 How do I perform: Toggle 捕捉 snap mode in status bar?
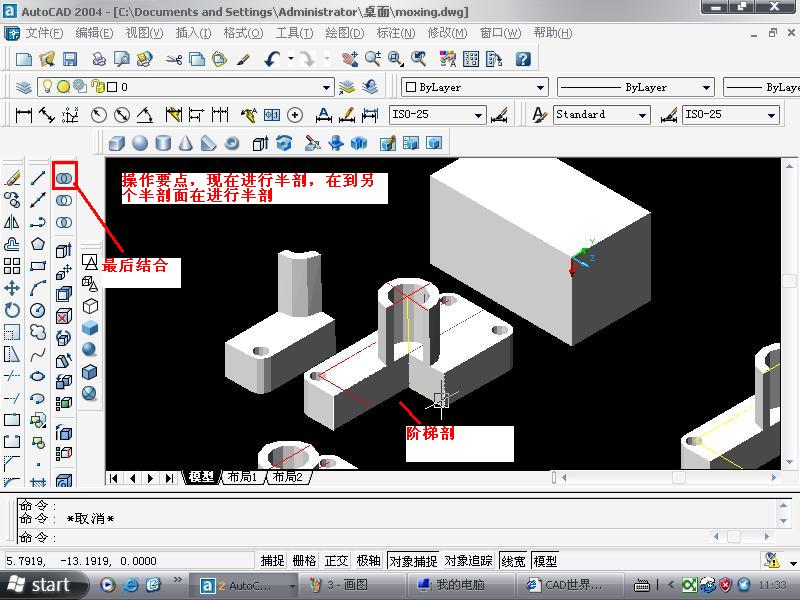coord(272,561)
